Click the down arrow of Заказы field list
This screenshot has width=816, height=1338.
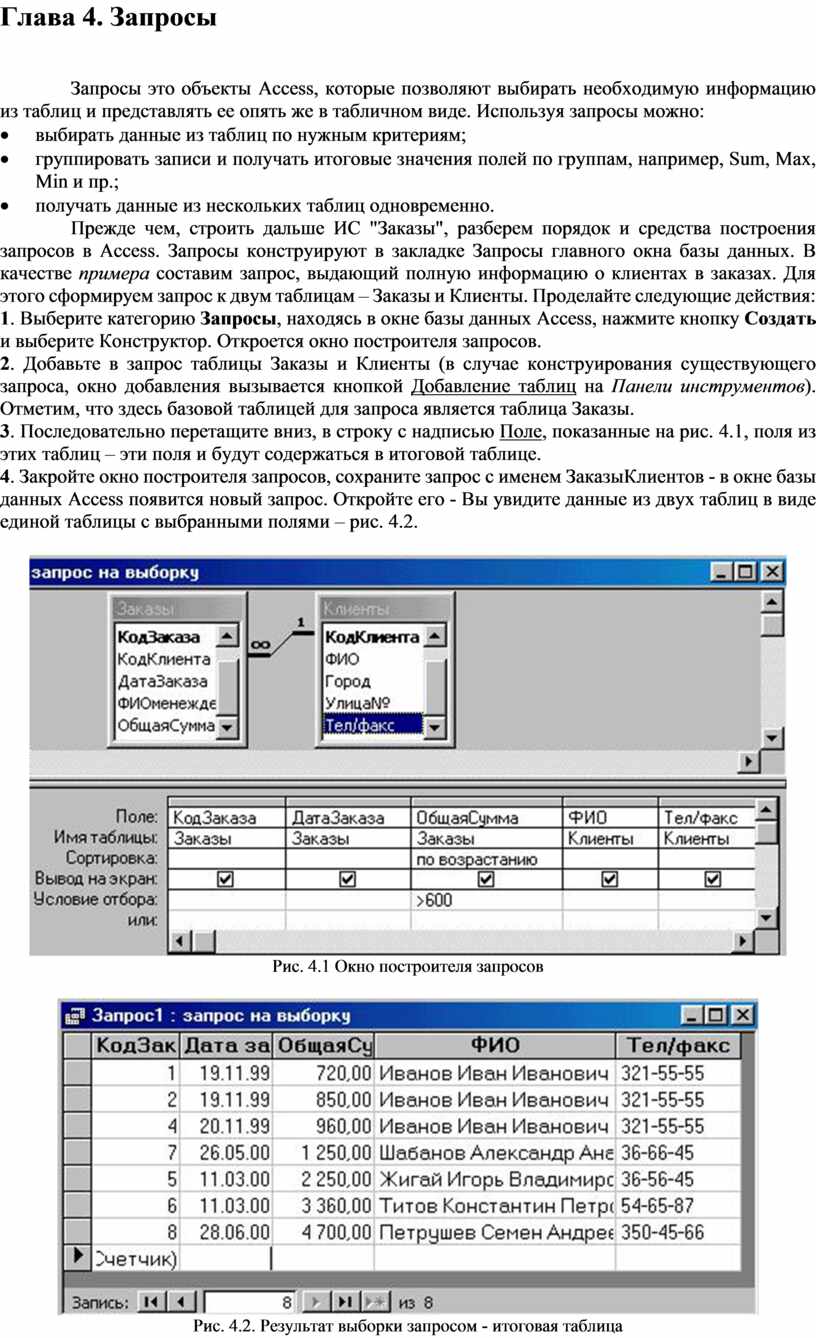[x=228, y=727]
